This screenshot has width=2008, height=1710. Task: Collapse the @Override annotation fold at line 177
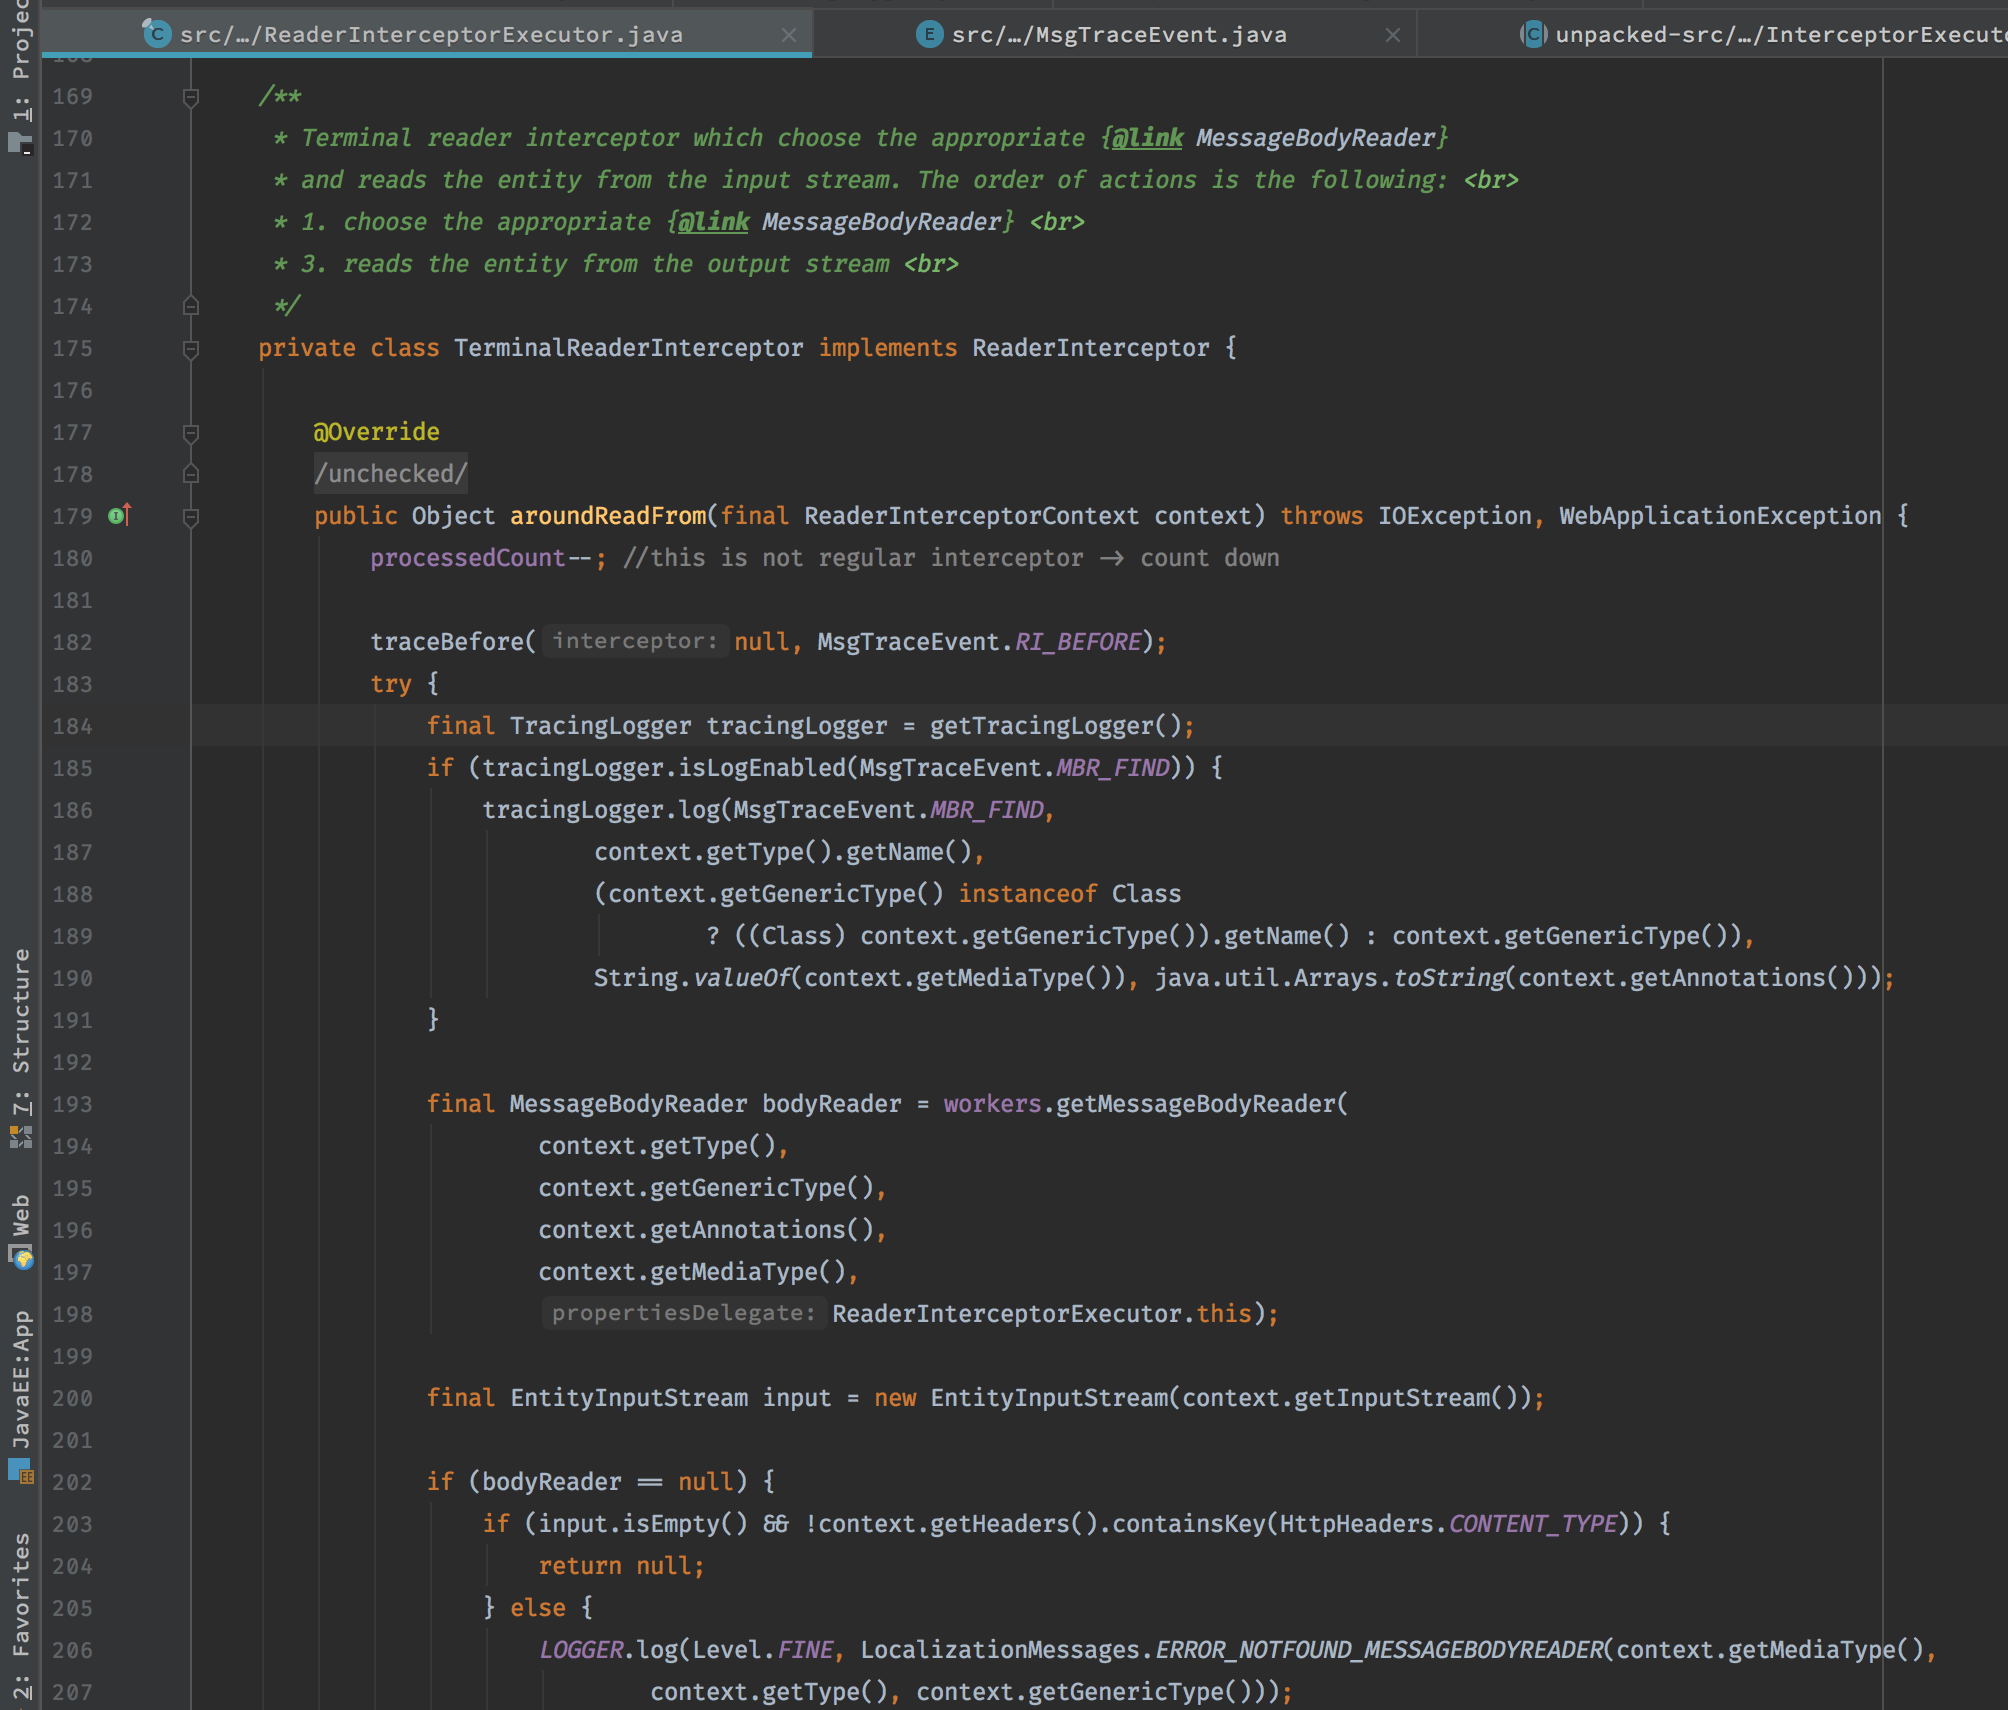pyautogui.click(x=191, y=433)
